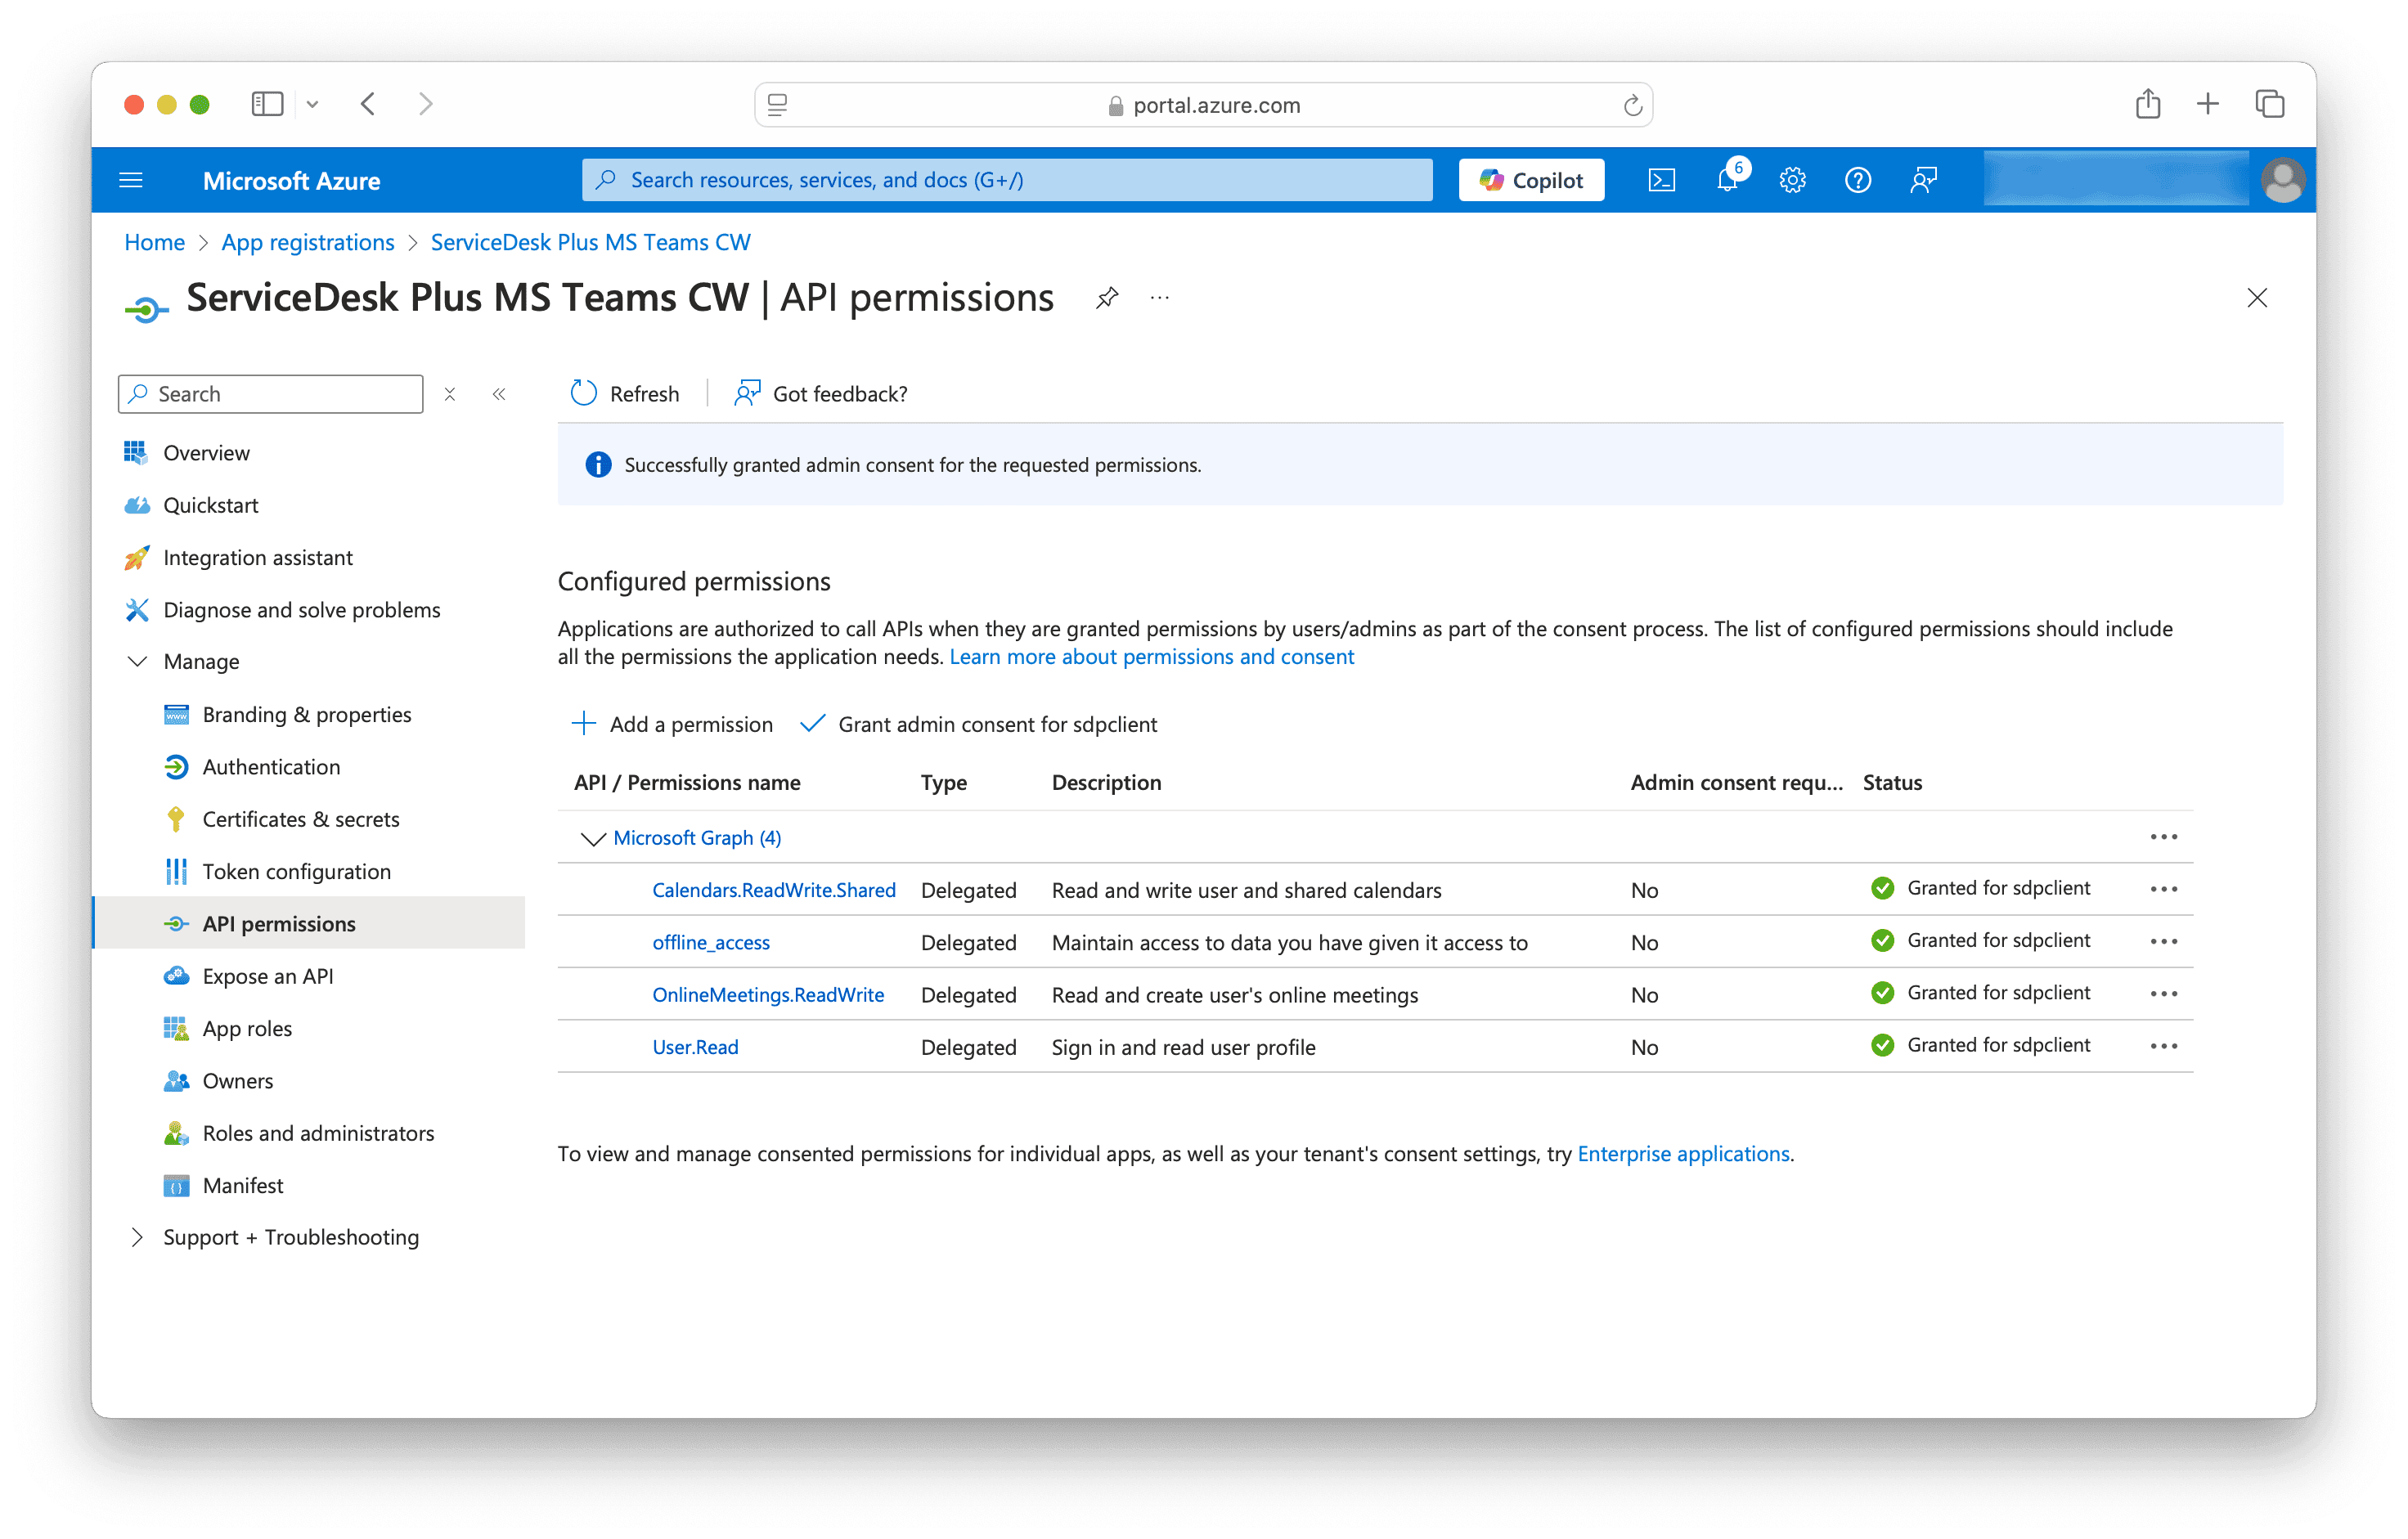This screenshot has width=2408, height=1539.
Task: Expand Support + Troubleshooting section
Action: pos(138,1237)
